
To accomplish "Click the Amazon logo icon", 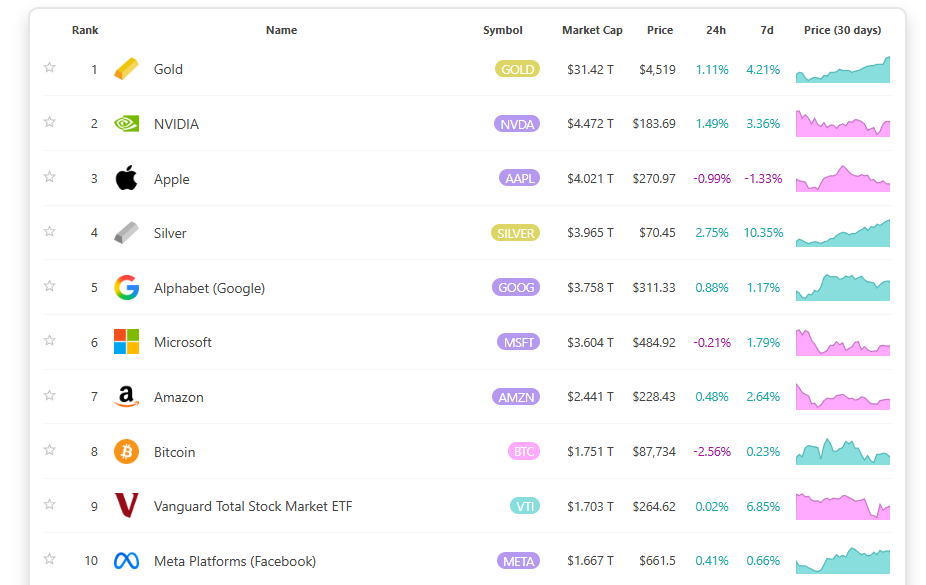I will click(x=125, y=396).
